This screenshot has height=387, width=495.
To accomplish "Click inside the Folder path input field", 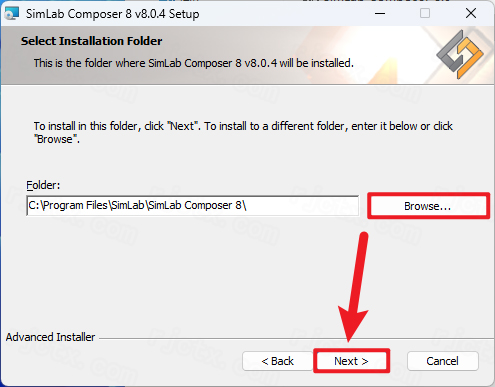I will click(193, 206).
